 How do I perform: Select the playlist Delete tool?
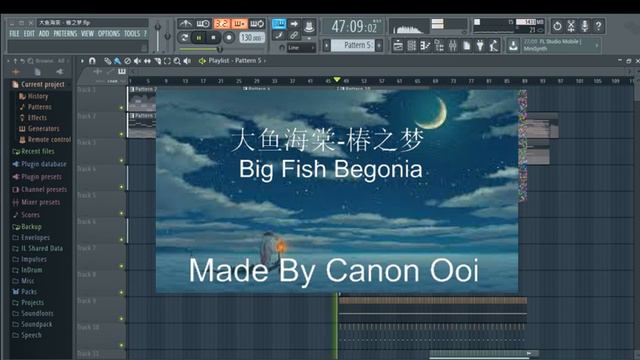[x=127, y=61]
